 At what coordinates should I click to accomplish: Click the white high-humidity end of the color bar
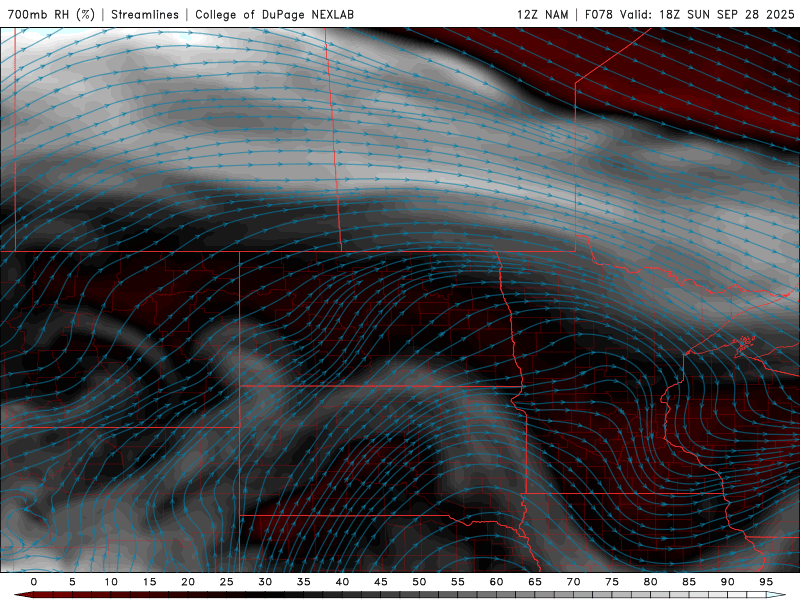click(776, 595)
